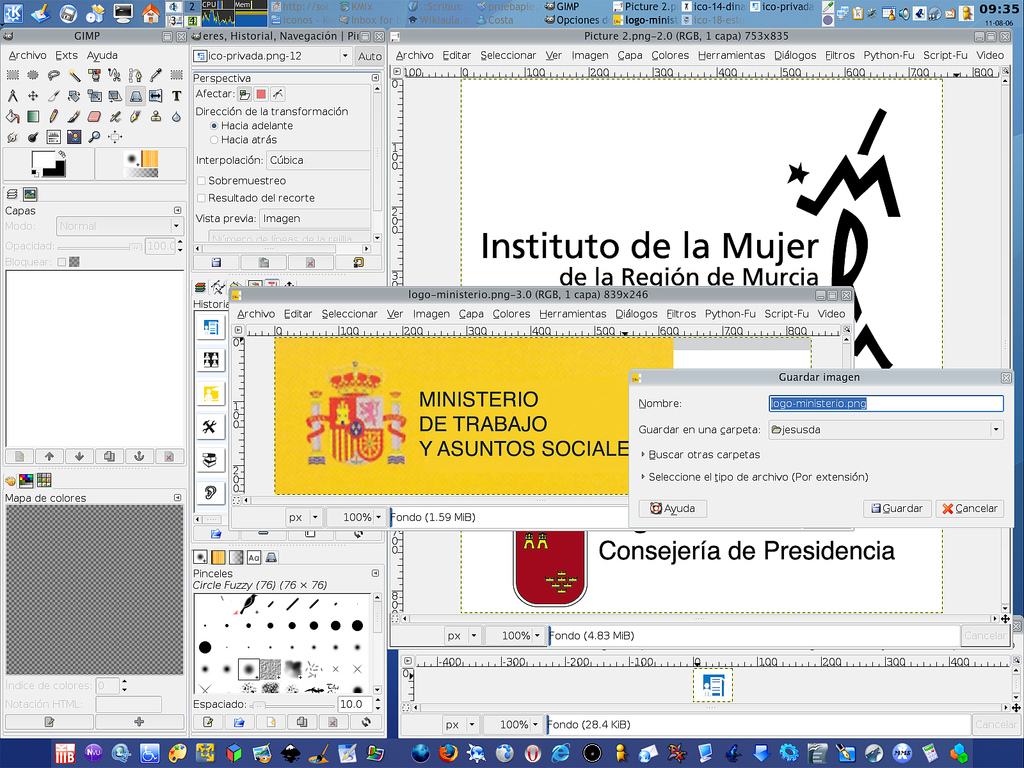The height and width of the screenshot is (768, 1024).
Task: Select the Bucket Fill tool
Action: click(x=12, y=117)
